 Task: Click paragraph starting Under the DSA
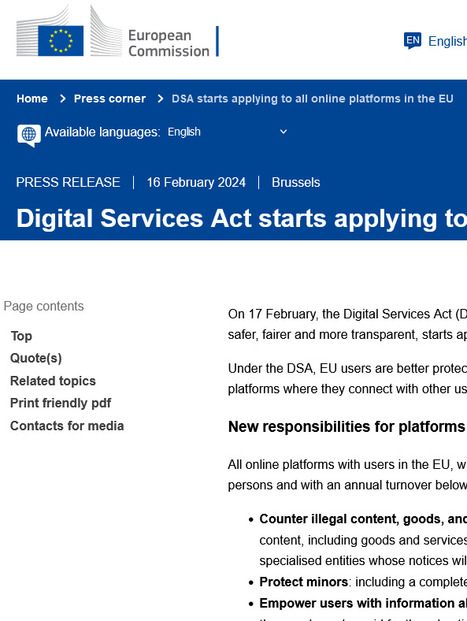347,379
